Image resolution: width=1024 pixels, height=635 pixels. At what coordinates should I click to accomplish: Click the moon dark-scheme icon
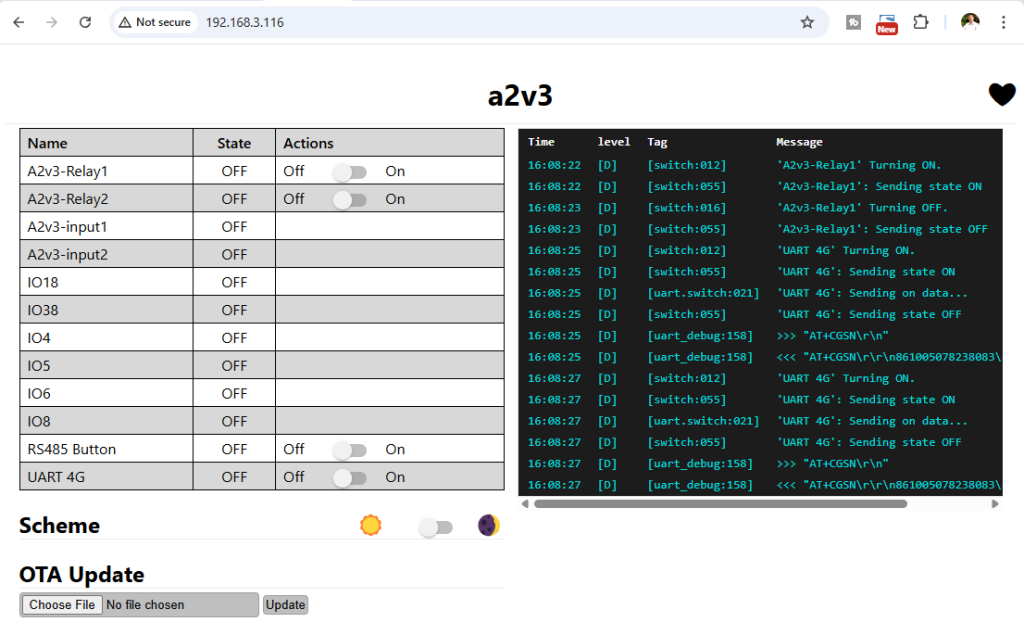click(488, 525)
